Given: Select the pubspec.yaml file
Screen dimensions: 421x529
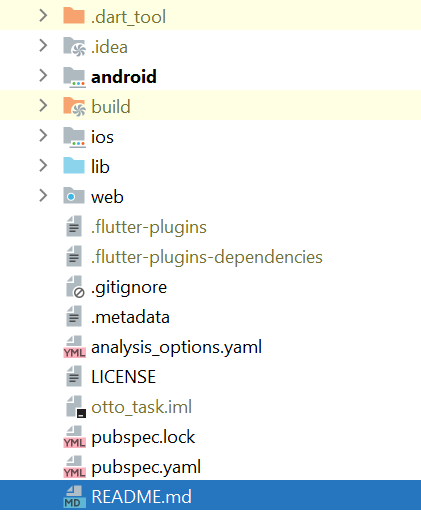Looking at the screenshot, I should [210, 466].
